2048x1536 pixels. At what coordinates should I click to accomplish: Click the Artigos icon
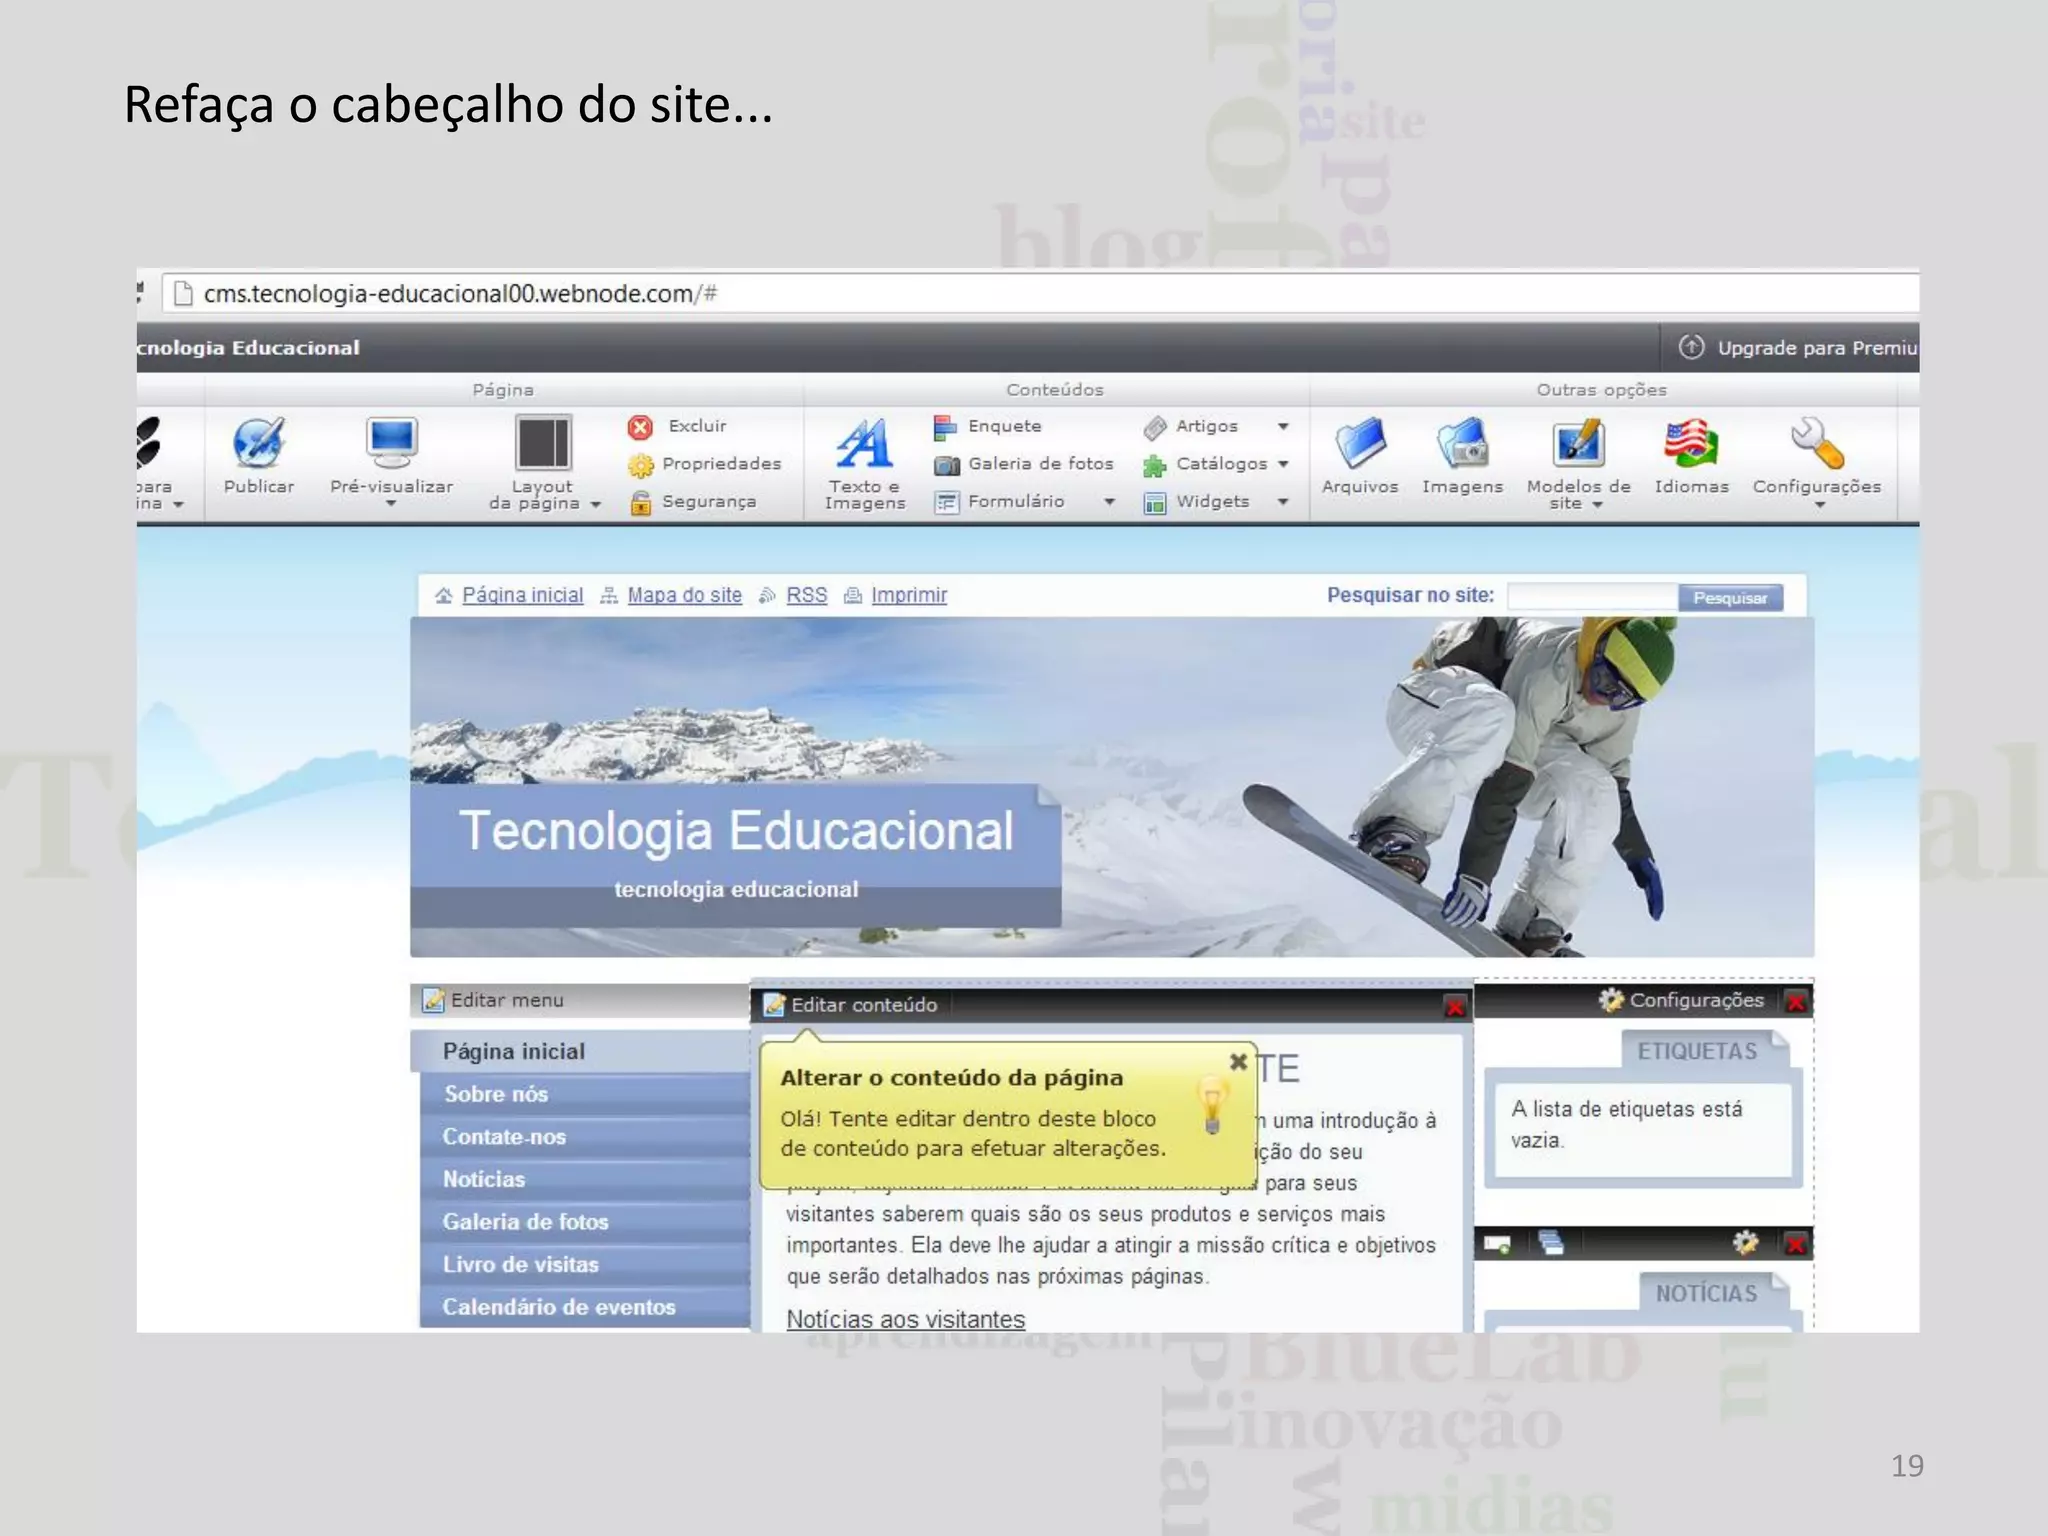[x=1155, y=427]
